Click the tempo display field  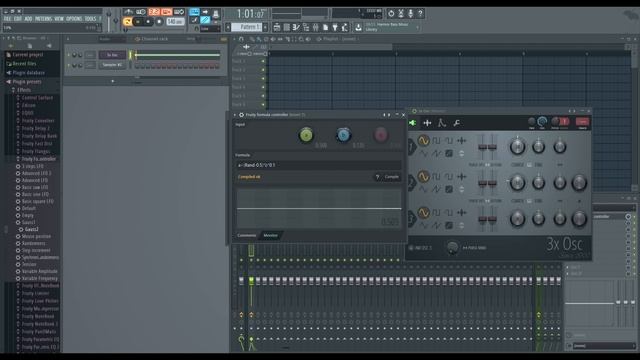(x=175, y=22)
